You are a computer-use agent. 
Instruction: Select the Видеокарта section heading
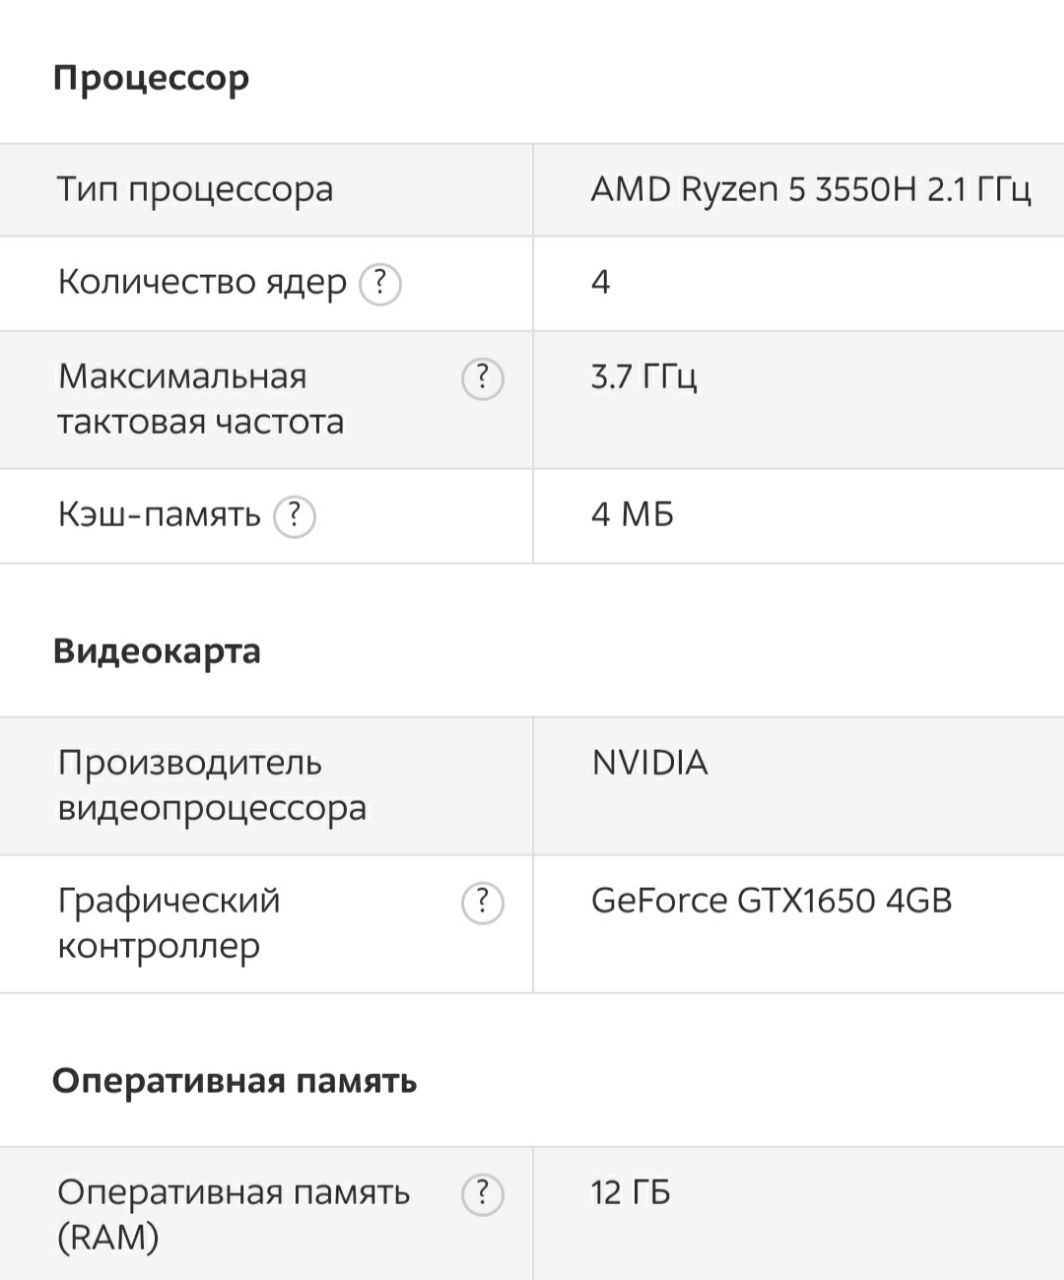tap(156, 651)
